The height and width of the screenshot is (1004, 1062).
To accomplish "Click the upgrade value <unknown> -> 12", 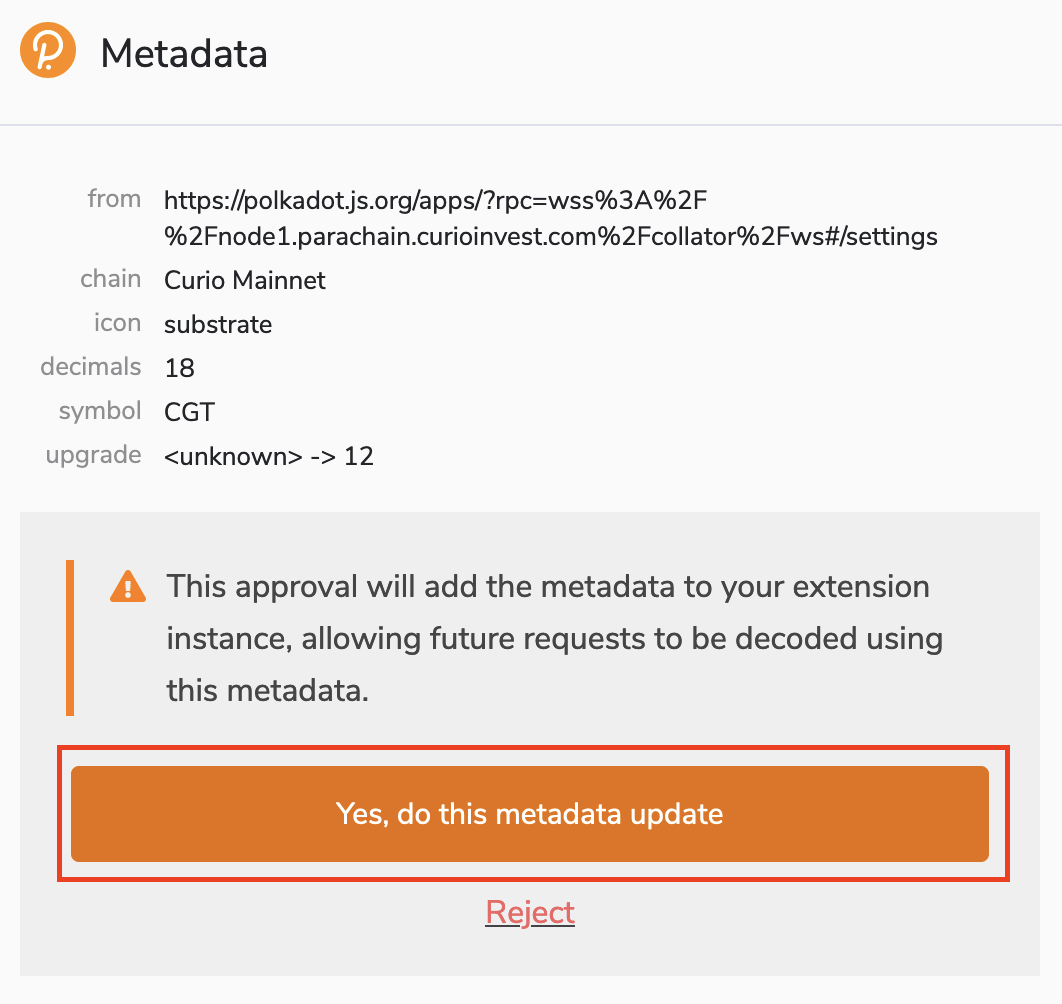I will [x=269, y=456].
